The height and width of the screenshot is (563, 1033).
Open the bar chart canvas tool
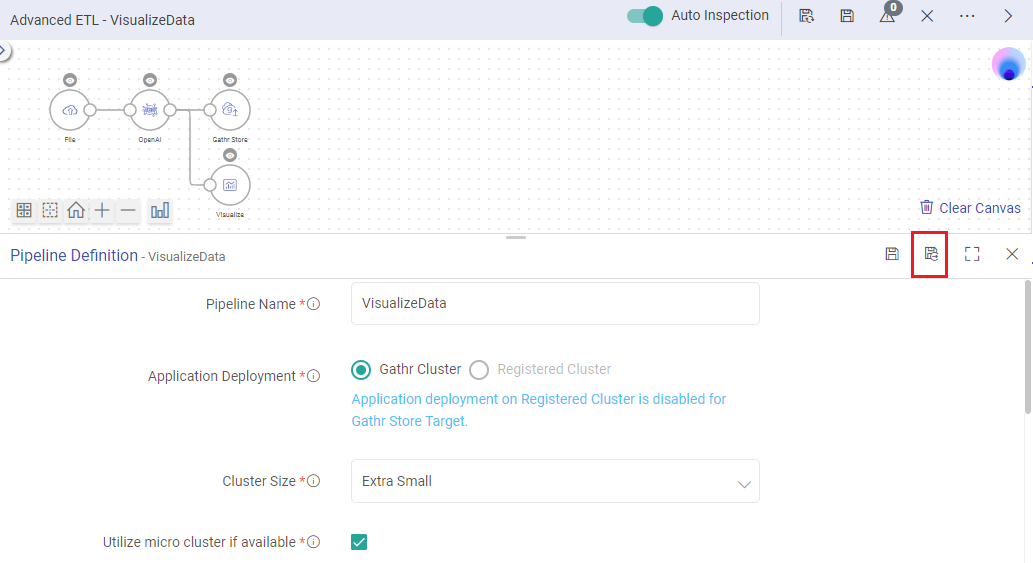click(x=160, y=210)
